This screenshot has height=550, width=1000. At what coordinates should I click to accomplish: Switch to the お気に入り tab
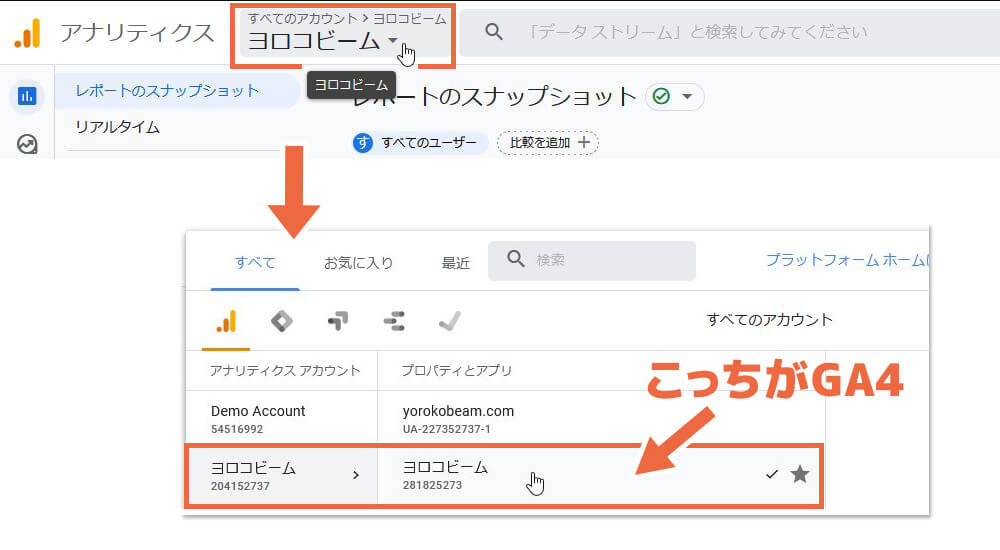(x=358, y=262)
